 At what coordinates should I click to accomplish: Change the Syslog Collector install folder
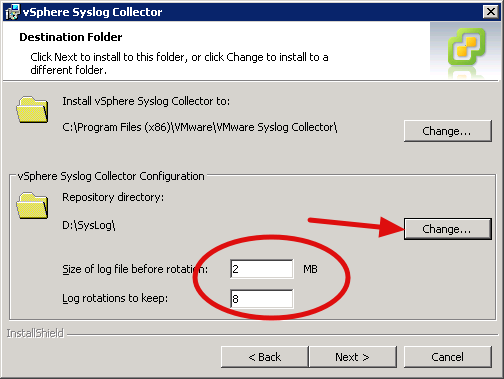(448, 131)
